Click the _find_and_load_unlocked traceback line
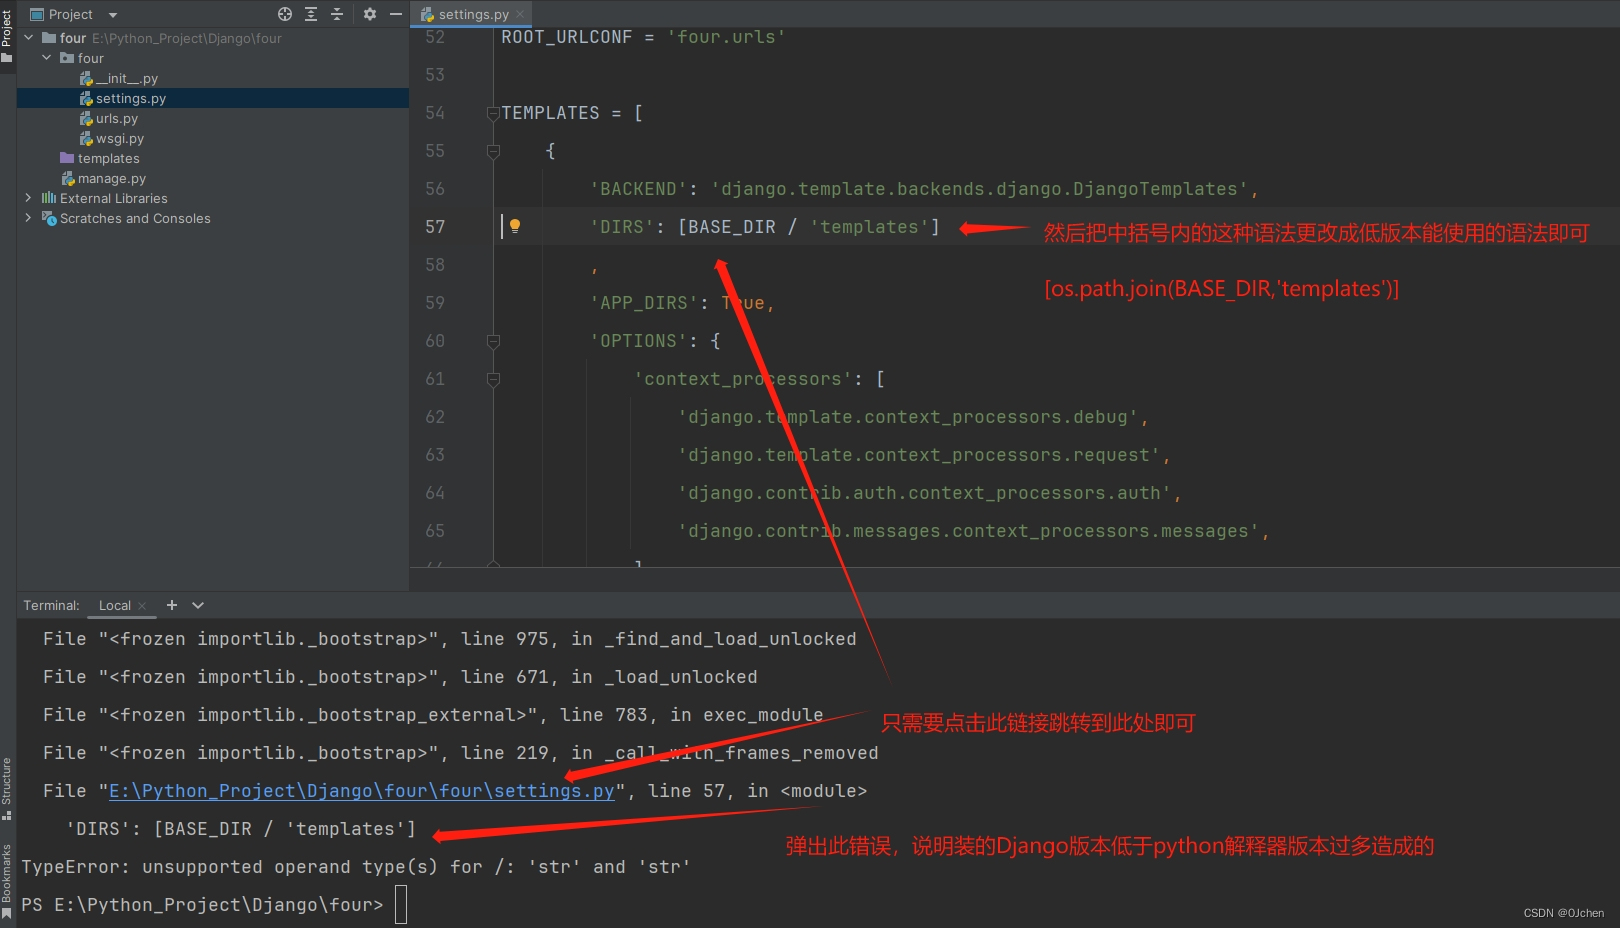This screenshot has height=928, width=1620. [x=450, y=639]
